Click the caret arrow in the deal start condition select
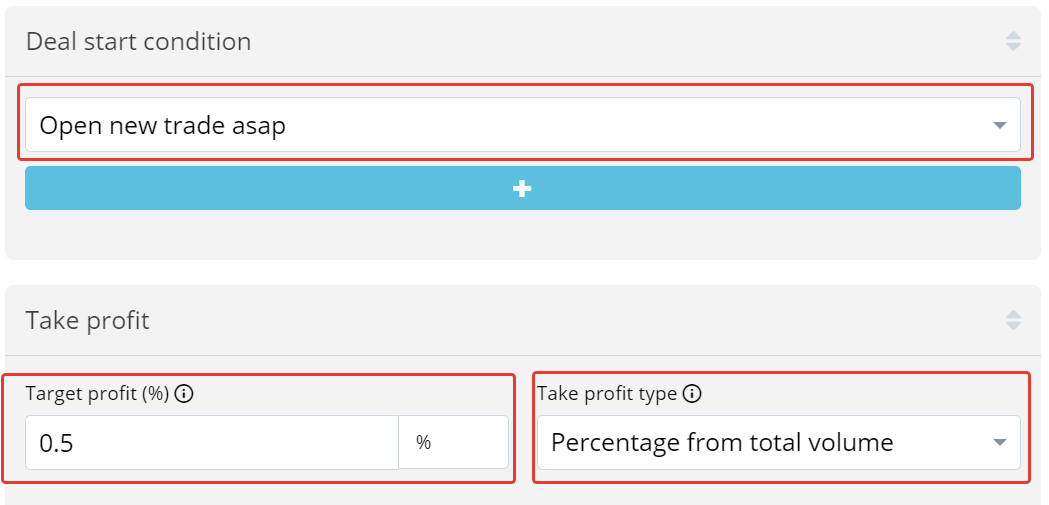The height and width of the screenshot is (505, 1049). (999, 126)
